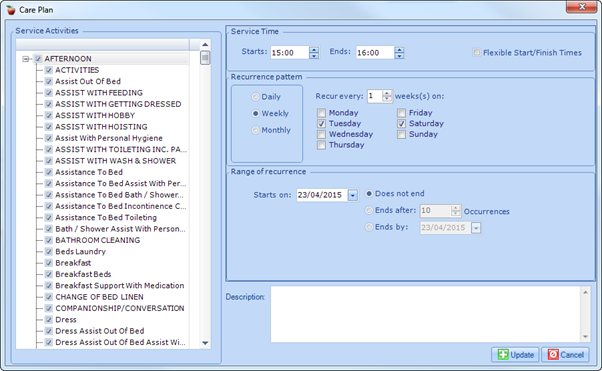The width and height of the screenshot is (602, 371).
Task: Click the Recur every weeks field
Action: point(375,96)
